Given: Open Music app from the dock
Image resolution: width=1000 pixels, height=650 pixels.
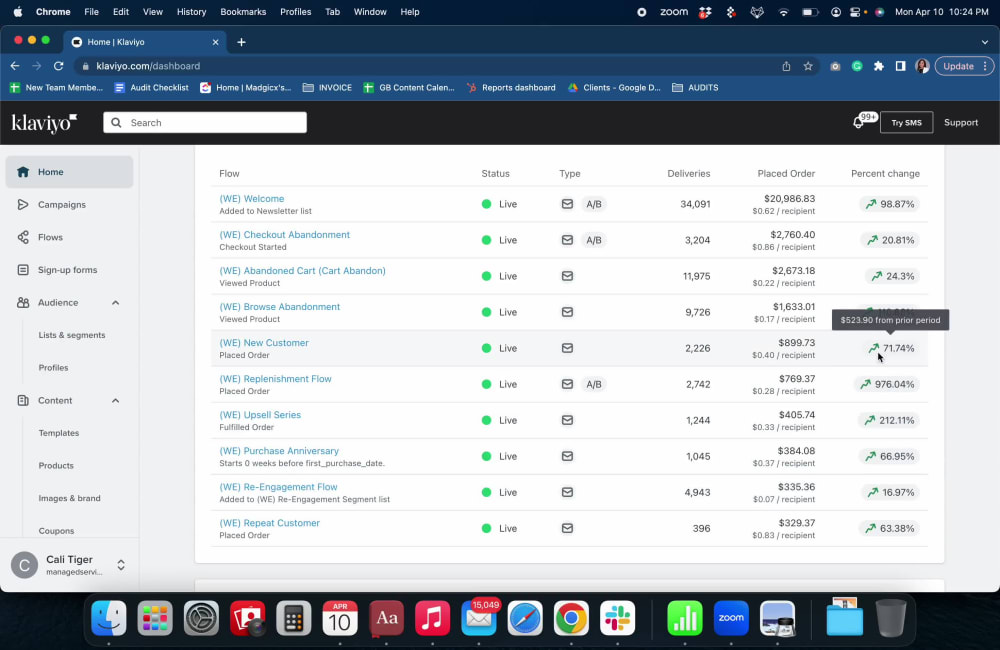Looking at the screenshot, I should [x=432, y=618].
